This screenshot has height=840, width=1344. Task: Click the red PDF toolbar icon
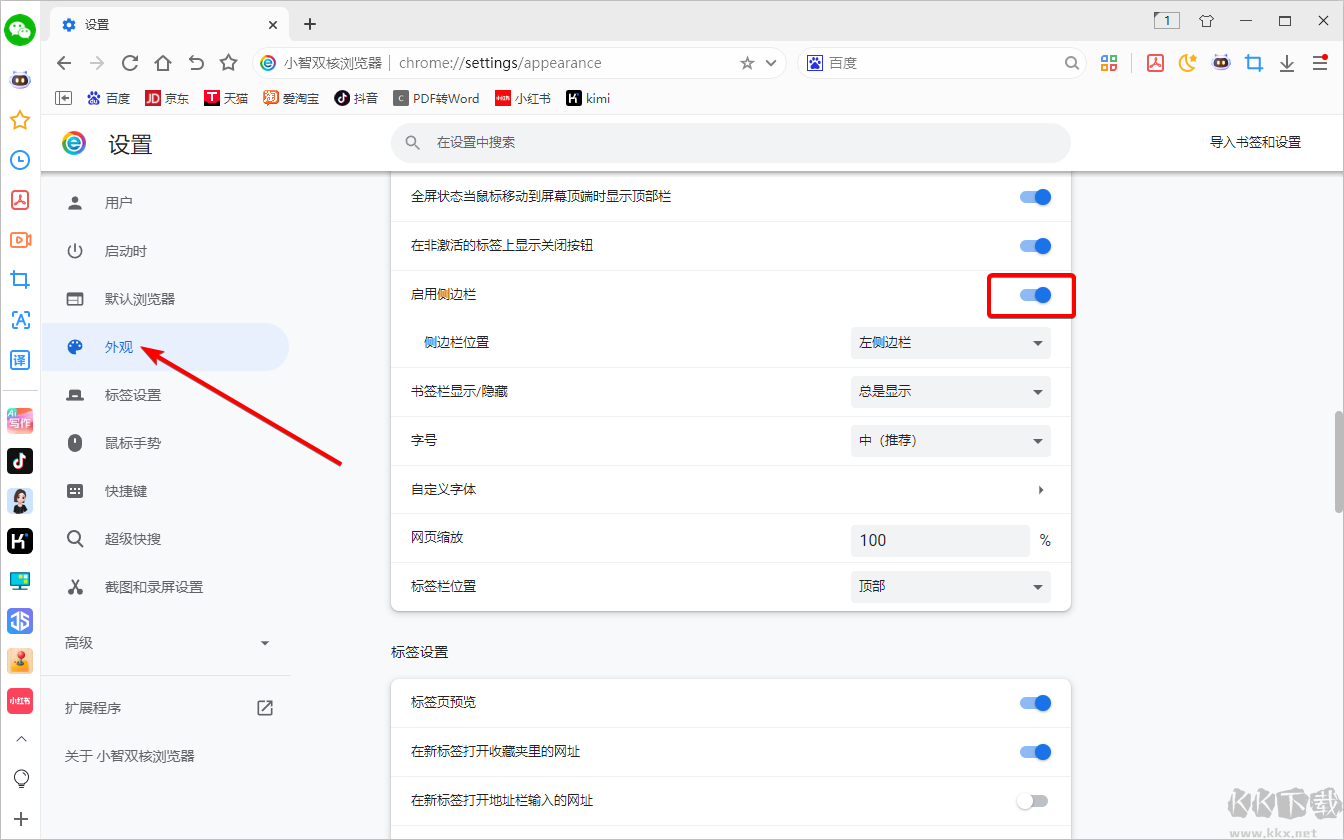point(1155,62)
